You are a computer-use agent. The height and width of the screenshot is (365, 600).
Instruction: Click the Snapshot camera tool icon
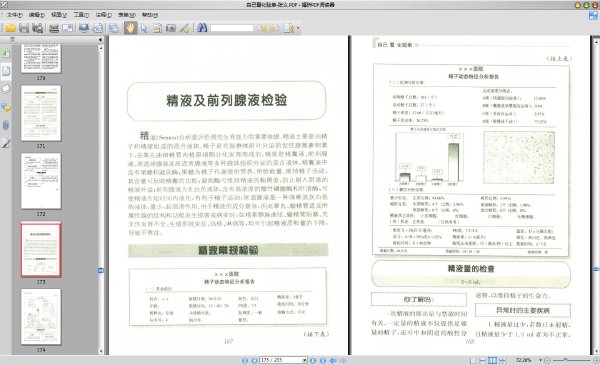click(x=171, y=28)
